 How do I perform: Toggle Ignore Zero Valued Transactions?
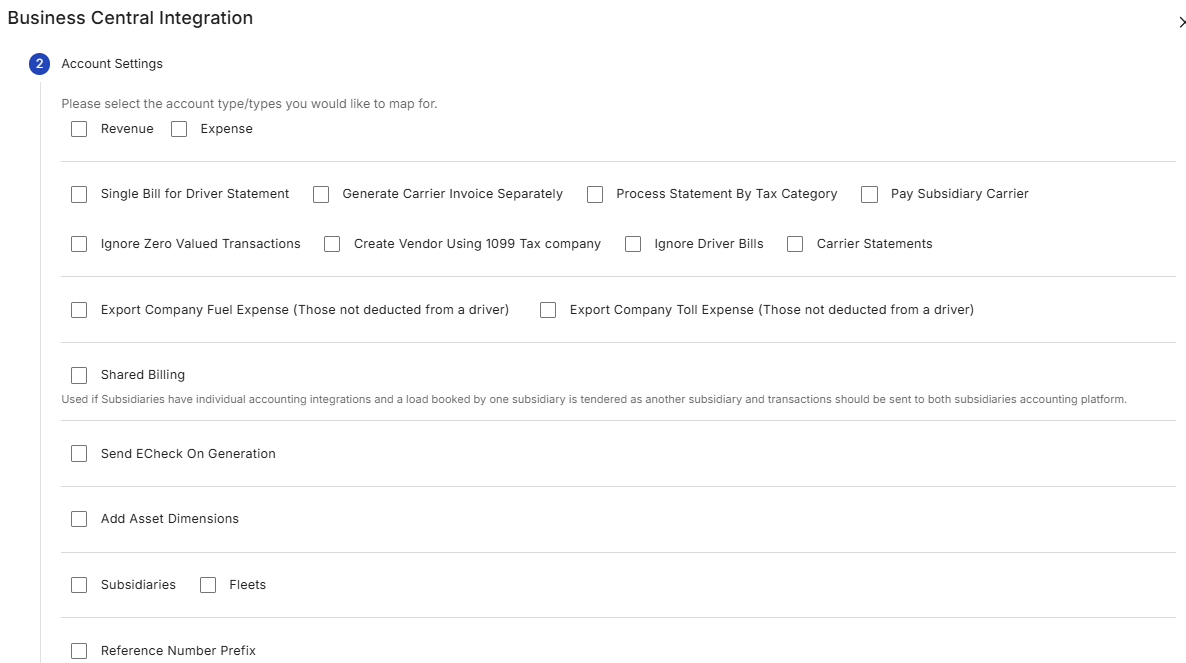click(x=79, y=244)
